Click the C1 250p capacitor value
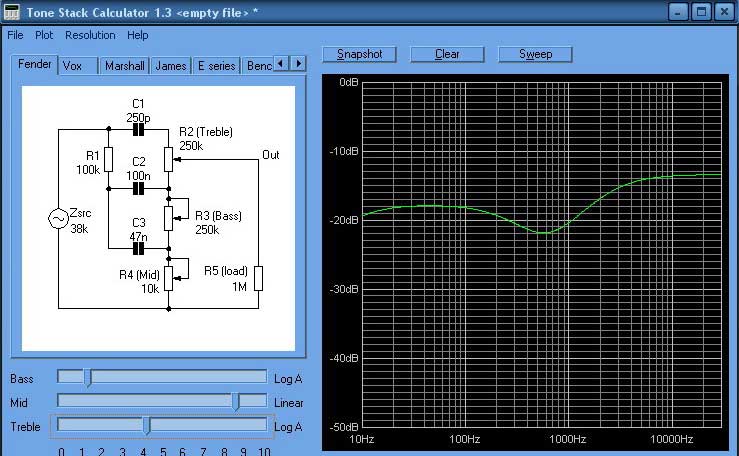Image resolution: width=739 pixels, height=456 pixels. tap(138, 117)
